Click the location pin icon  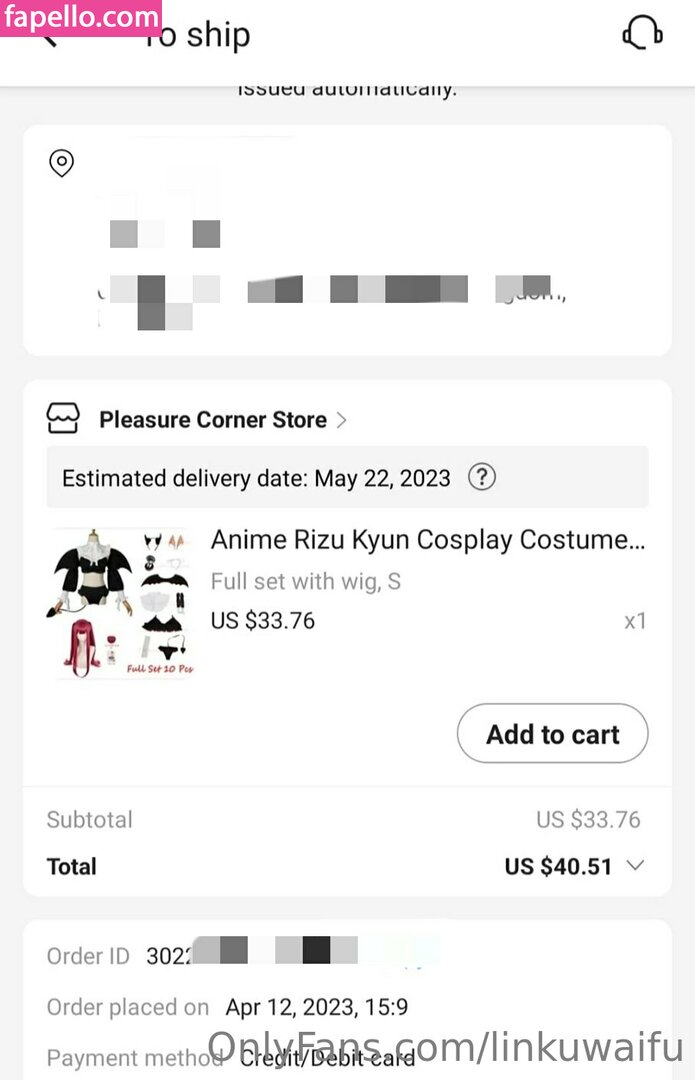[x=62, y=163]
